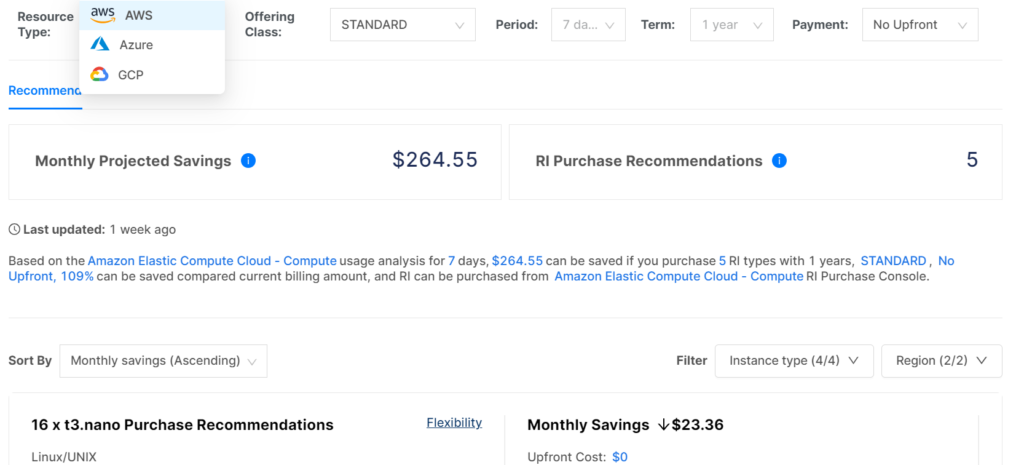The width and height of the screenshot is (1024, 465).
Task: Open the Term 1 year dropdown
Action: tap(731, 25)
